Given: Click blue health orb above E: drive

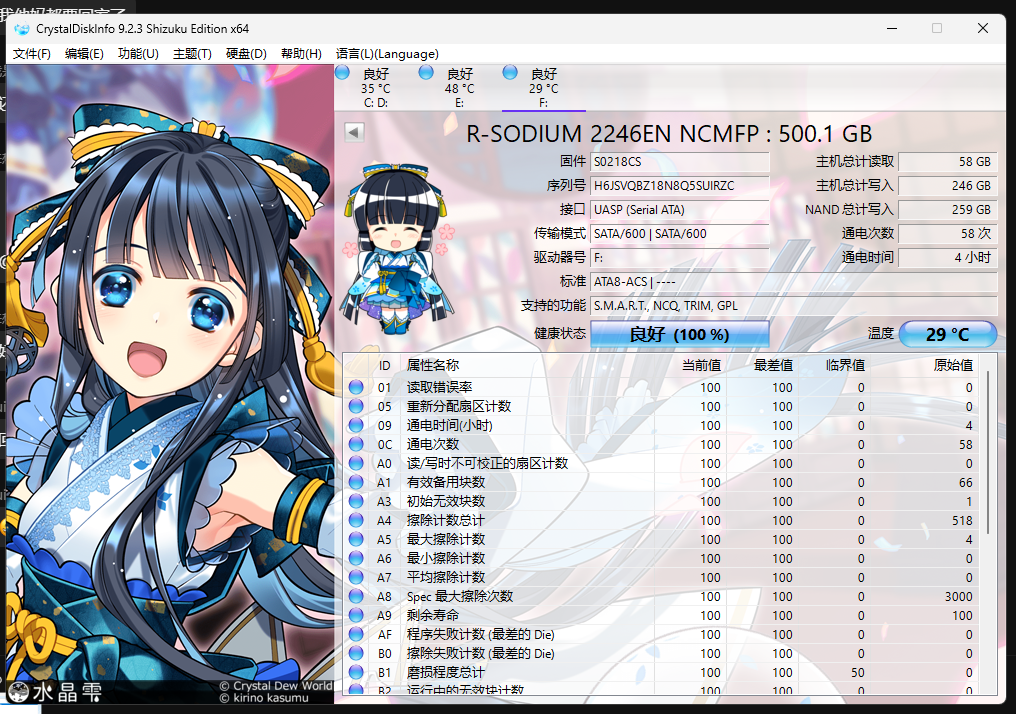Looking at the screenshot, I should pyautogui.click(x=426, y=72).
